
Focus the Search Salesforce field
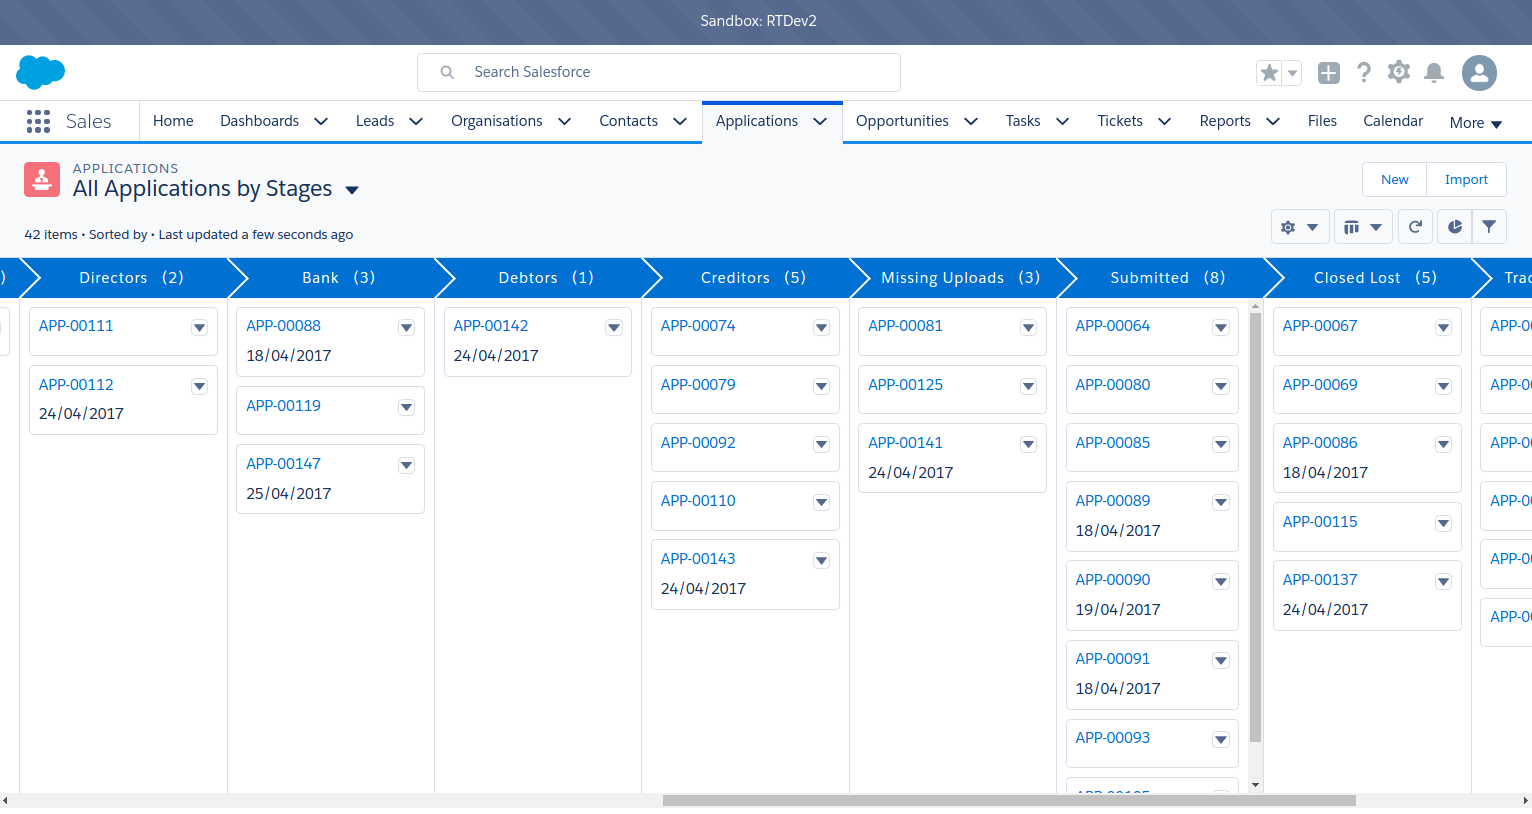coord(659,72)
